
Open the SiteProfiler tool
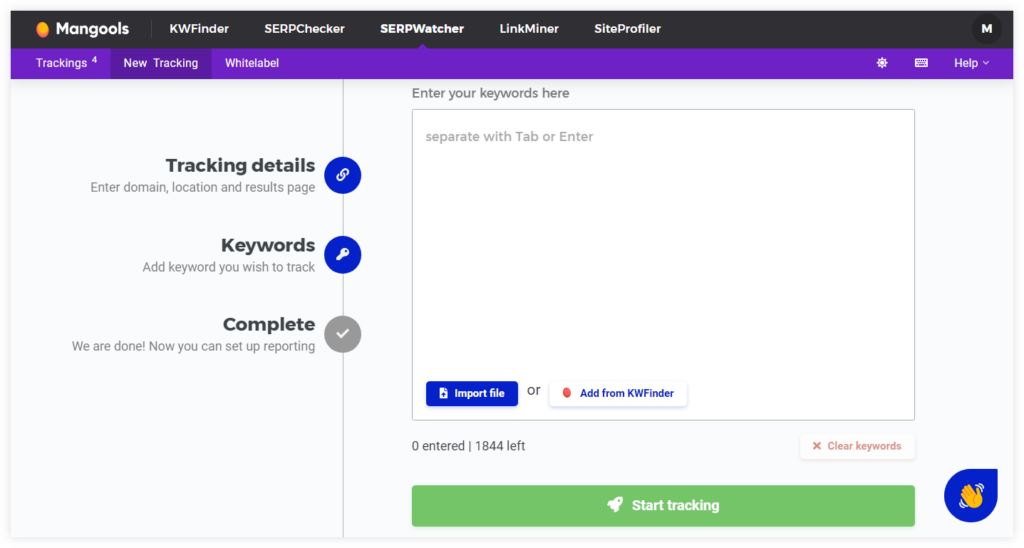pyautogui.click(x=628, y=29)
